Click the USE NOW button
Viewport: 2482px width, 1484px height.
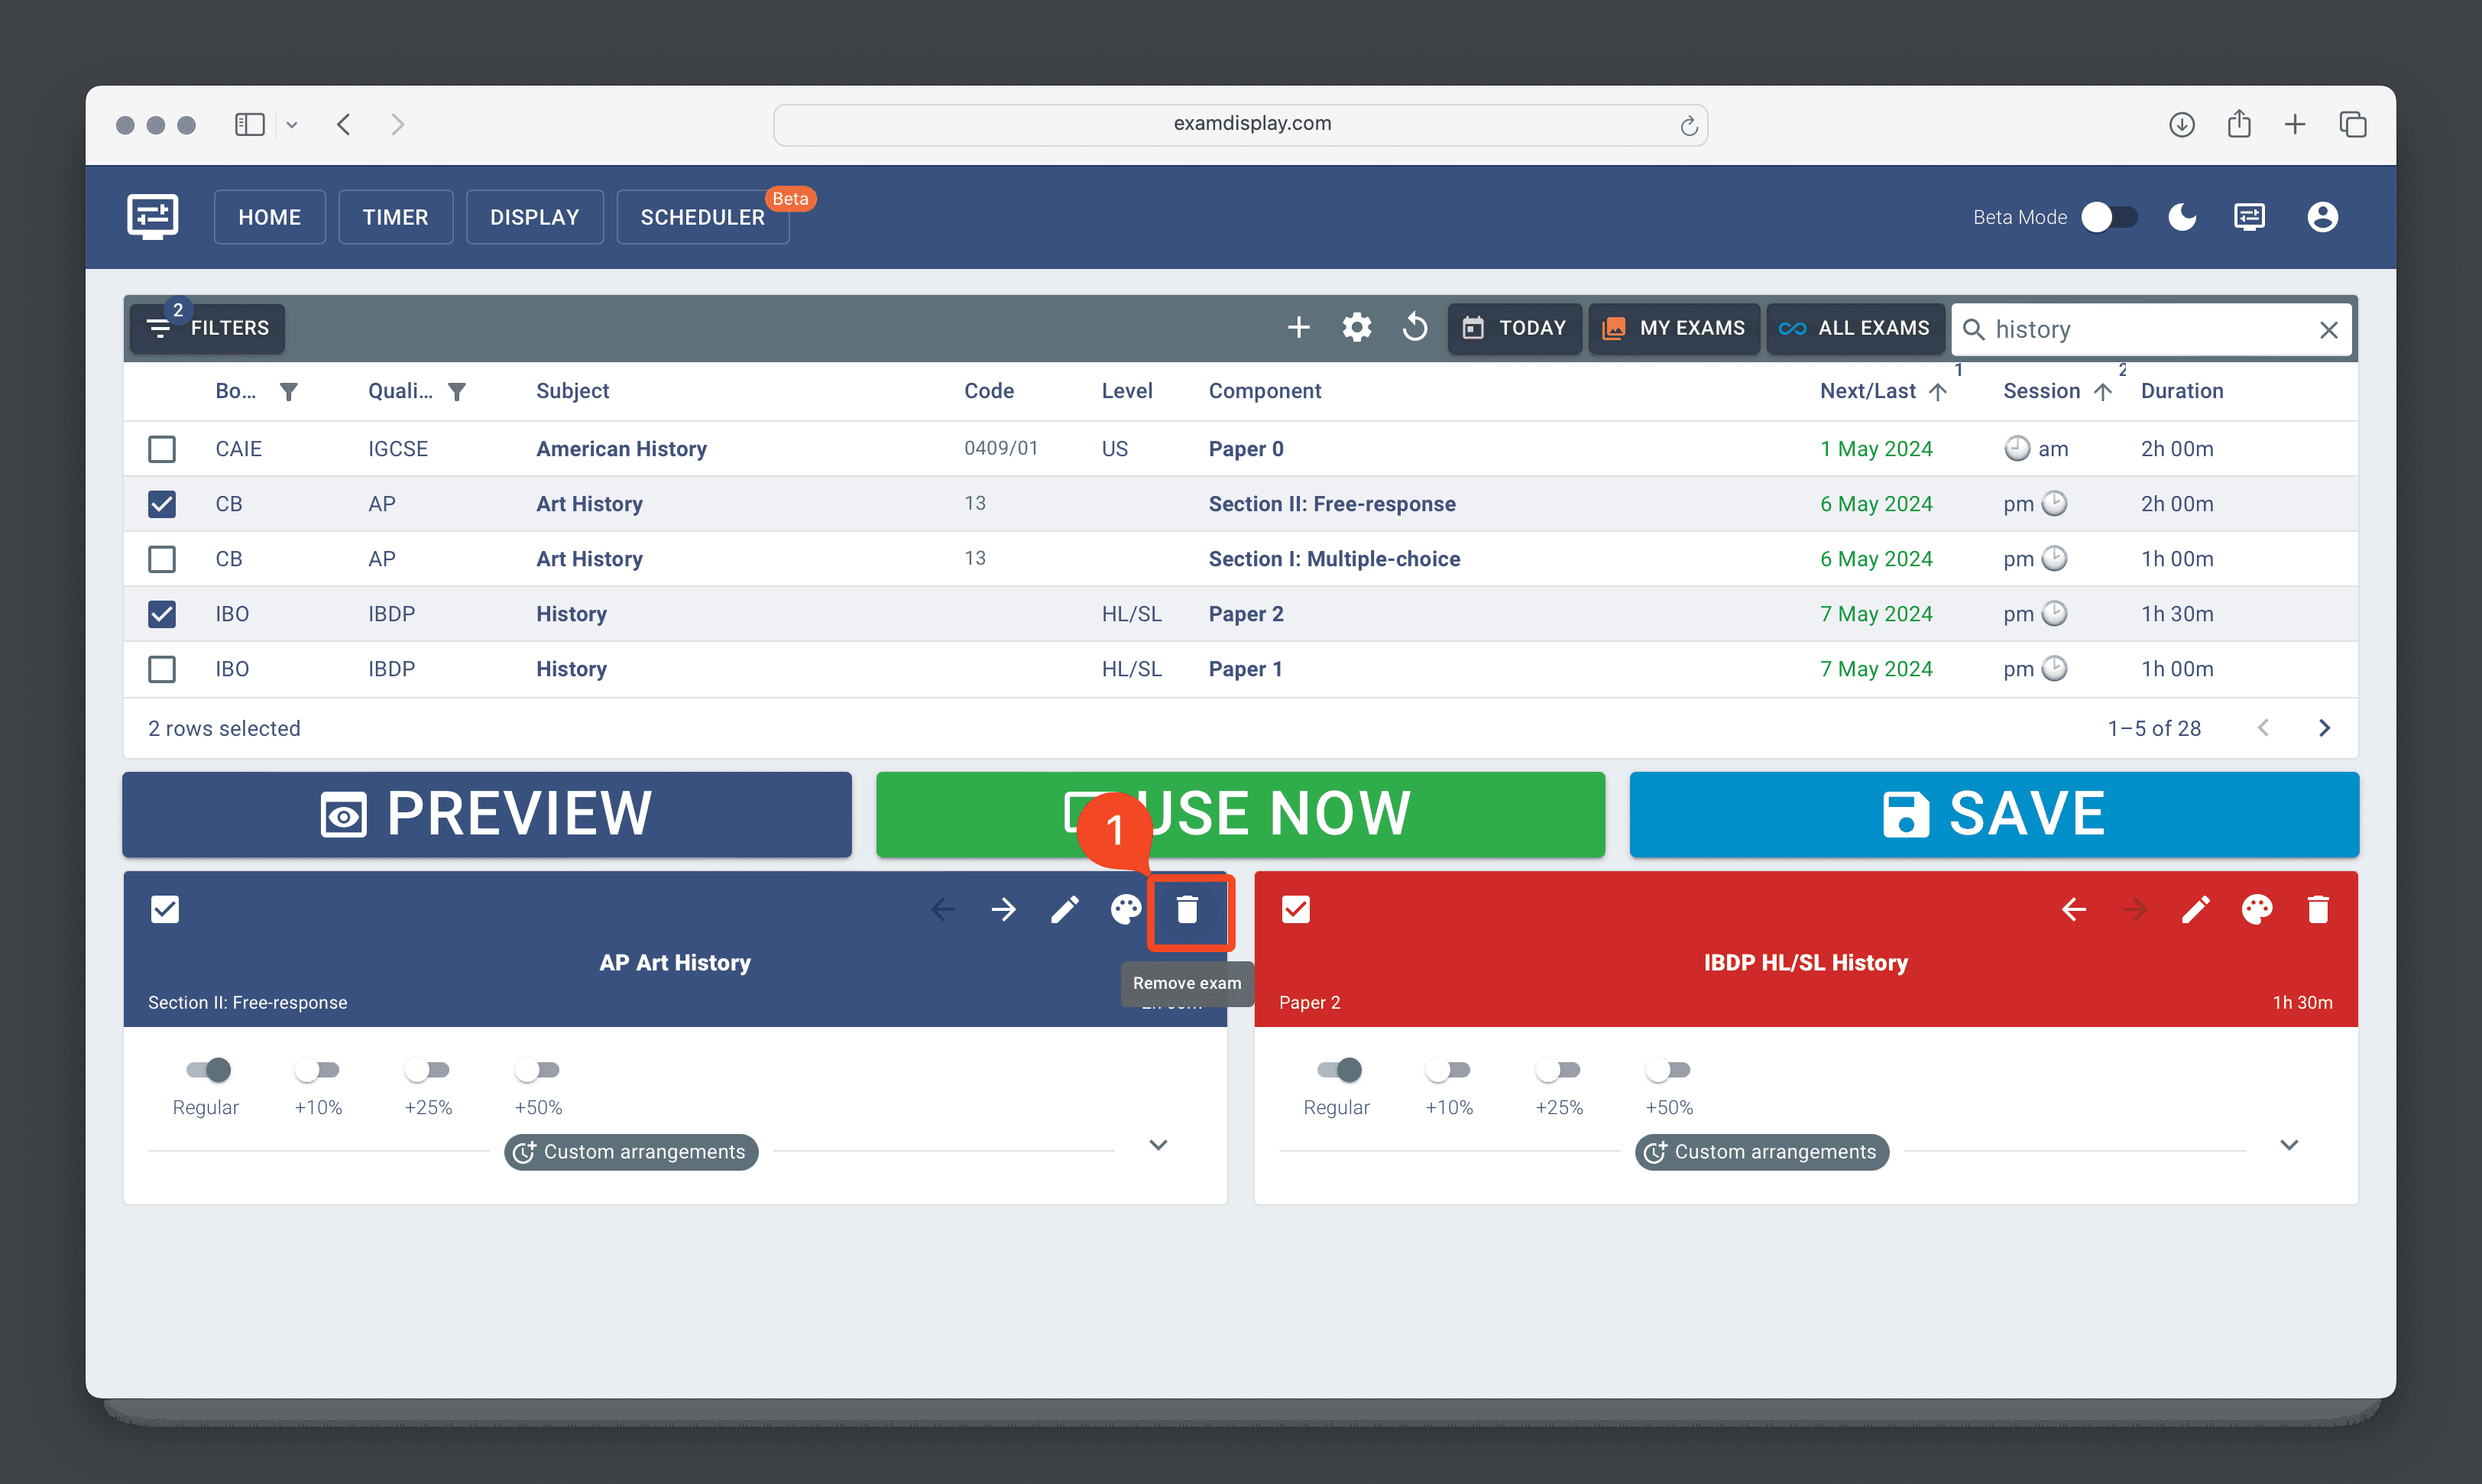pos(1240,815)
